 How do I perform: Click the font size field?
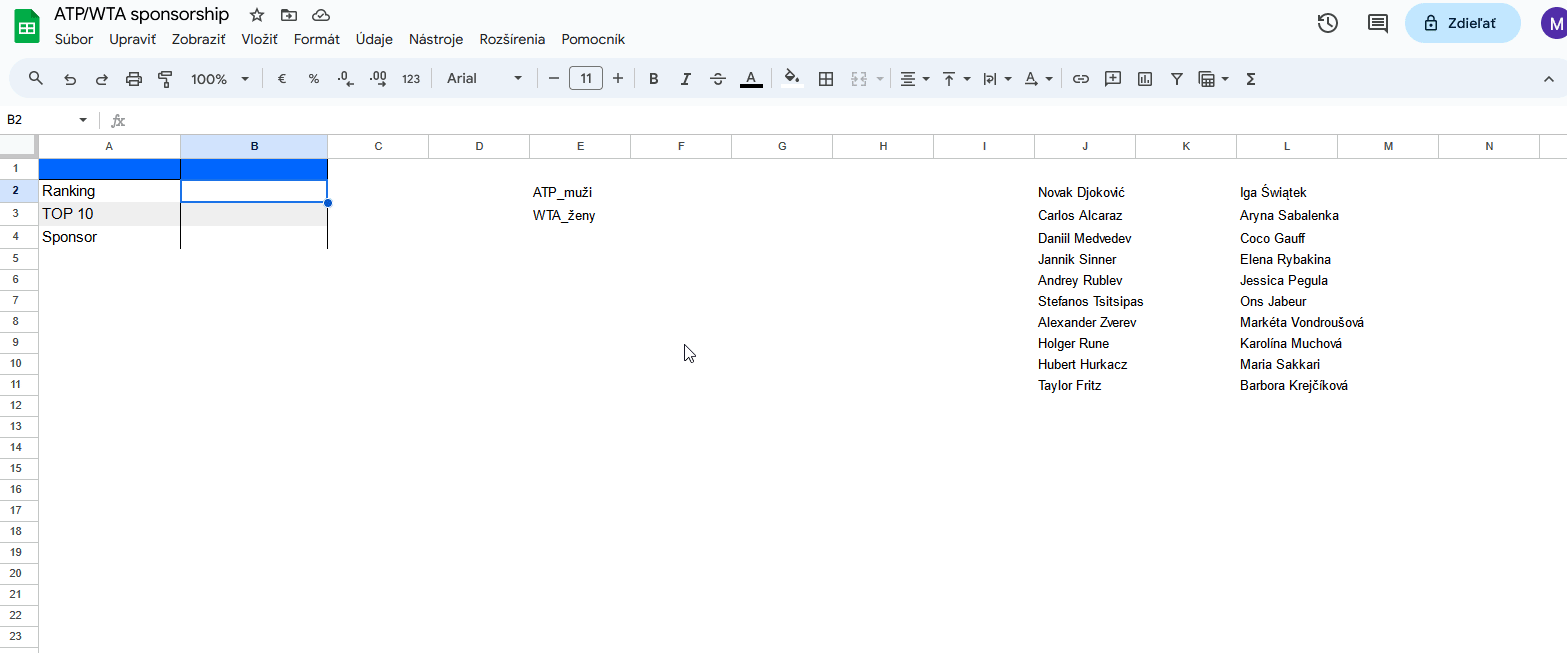click(586, 79)
